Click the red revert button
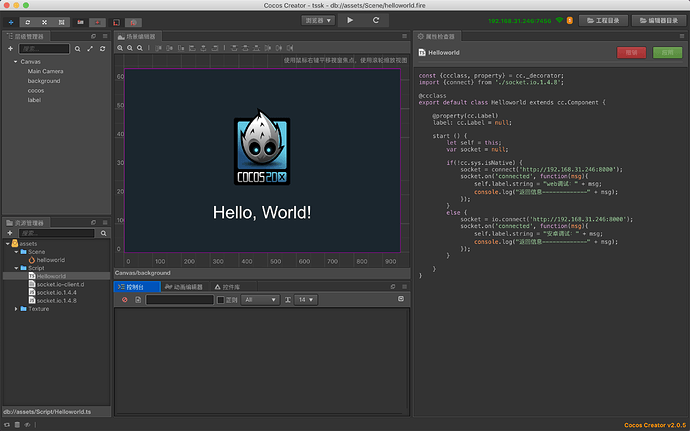The width and height of the screenshot is (690, 431). click(630, 51)
